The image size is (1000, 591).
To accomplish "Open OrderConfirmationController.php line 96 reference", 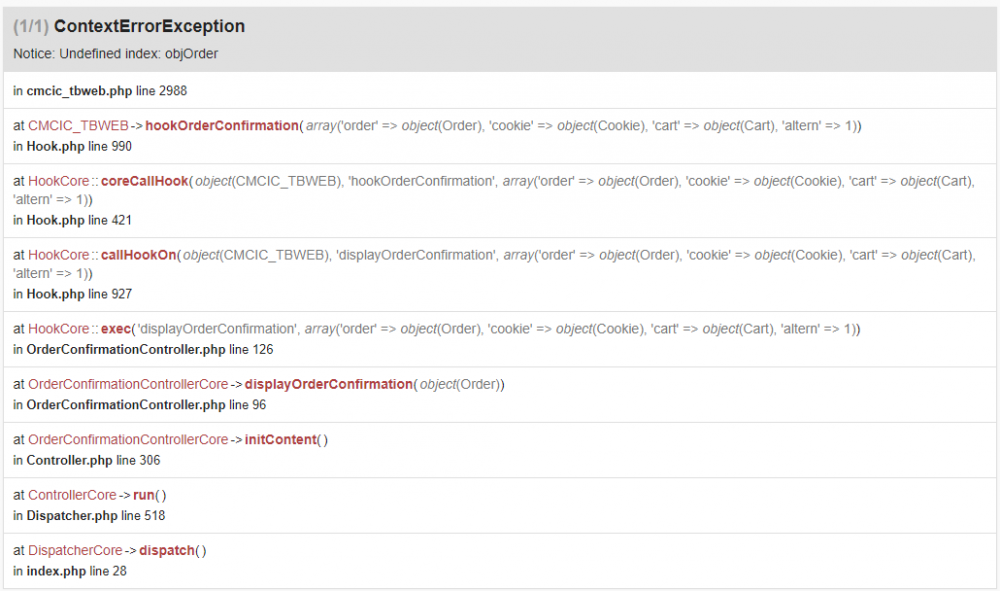I will pyautogui.click(x=146, y=405).
